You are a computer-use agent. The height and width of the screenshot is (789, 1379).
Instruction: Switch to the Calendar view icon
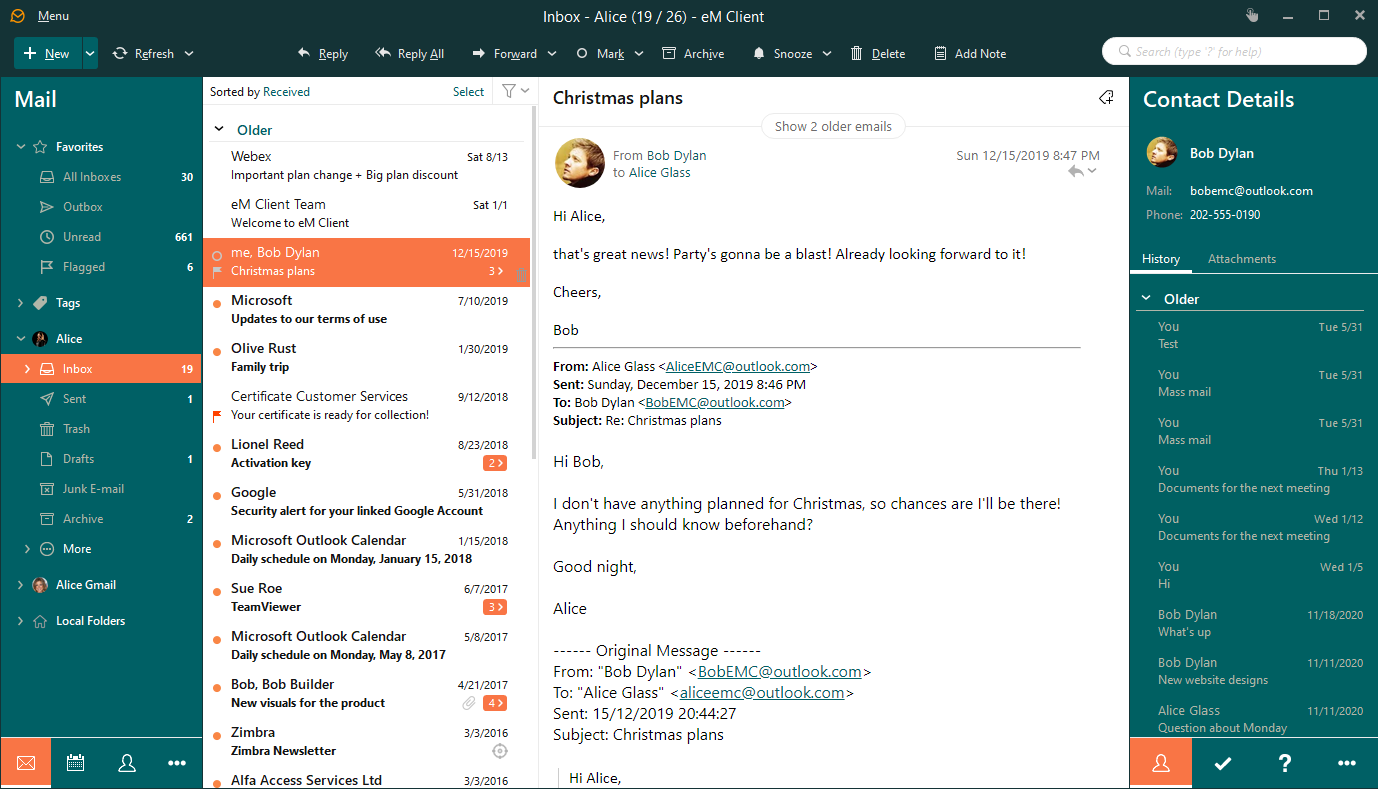coord(76,763)
